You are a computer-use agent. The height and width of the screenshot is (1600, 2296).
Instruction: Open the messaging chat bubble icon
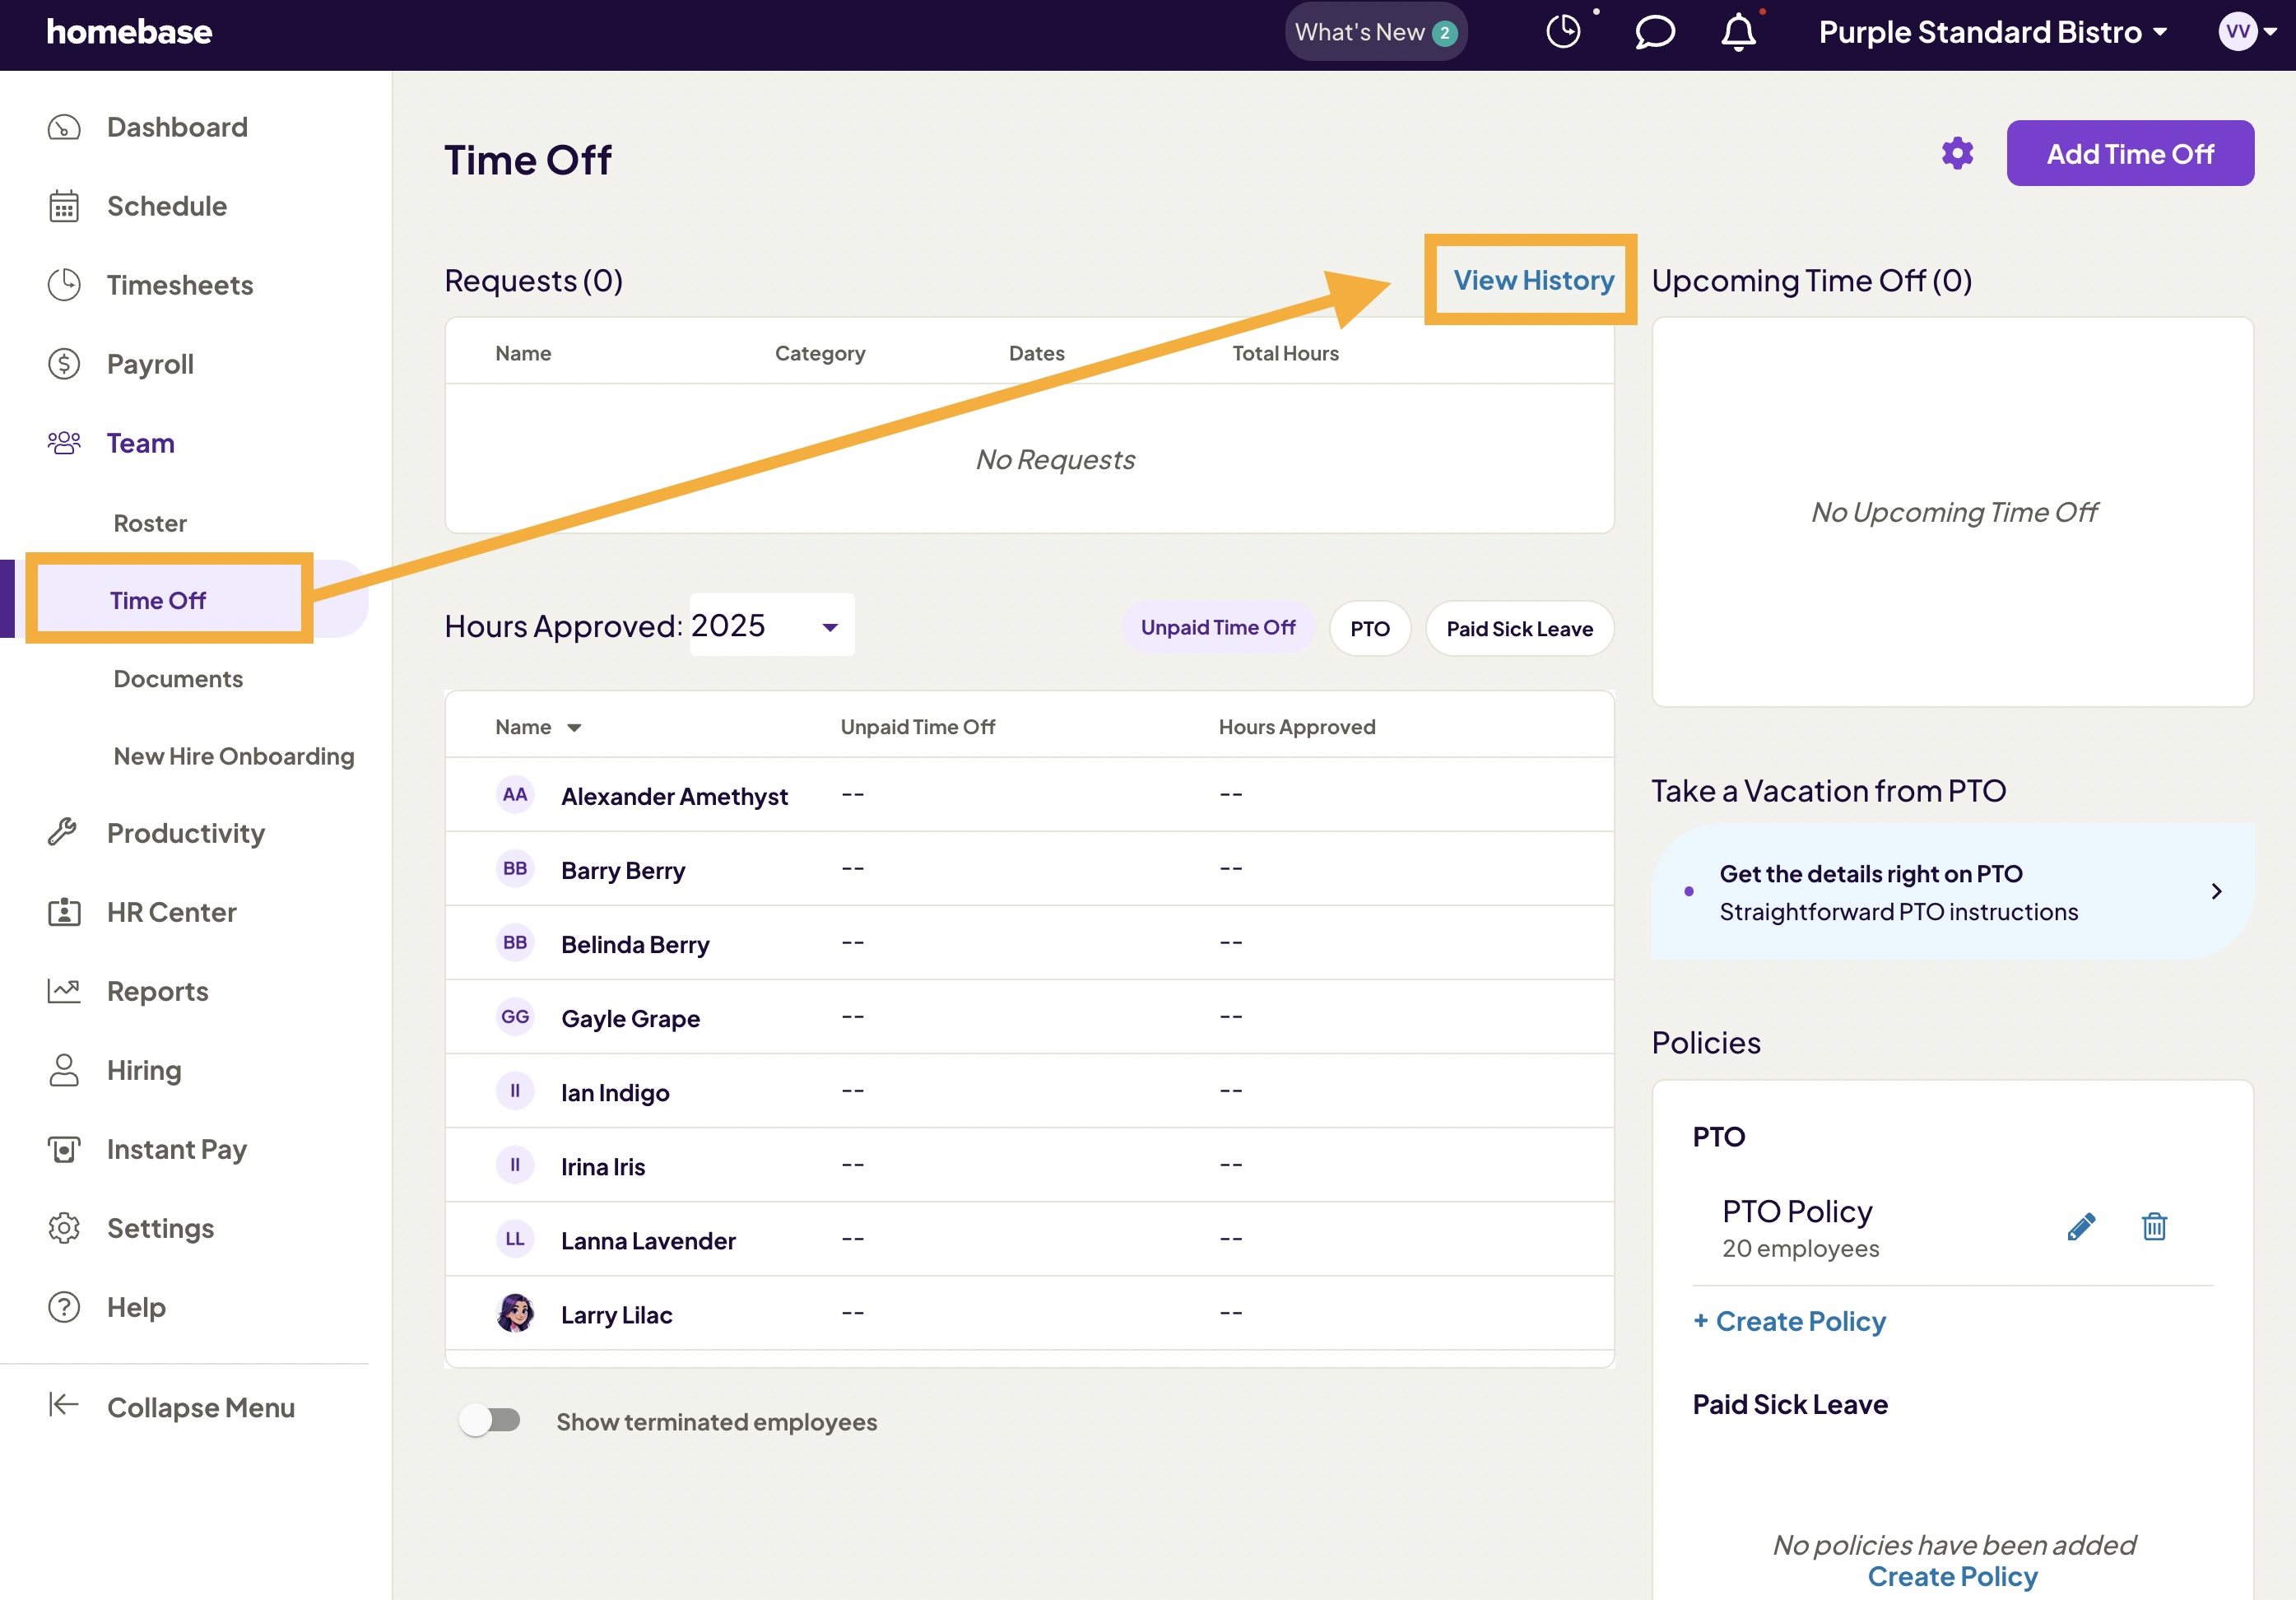[1655, 32]
